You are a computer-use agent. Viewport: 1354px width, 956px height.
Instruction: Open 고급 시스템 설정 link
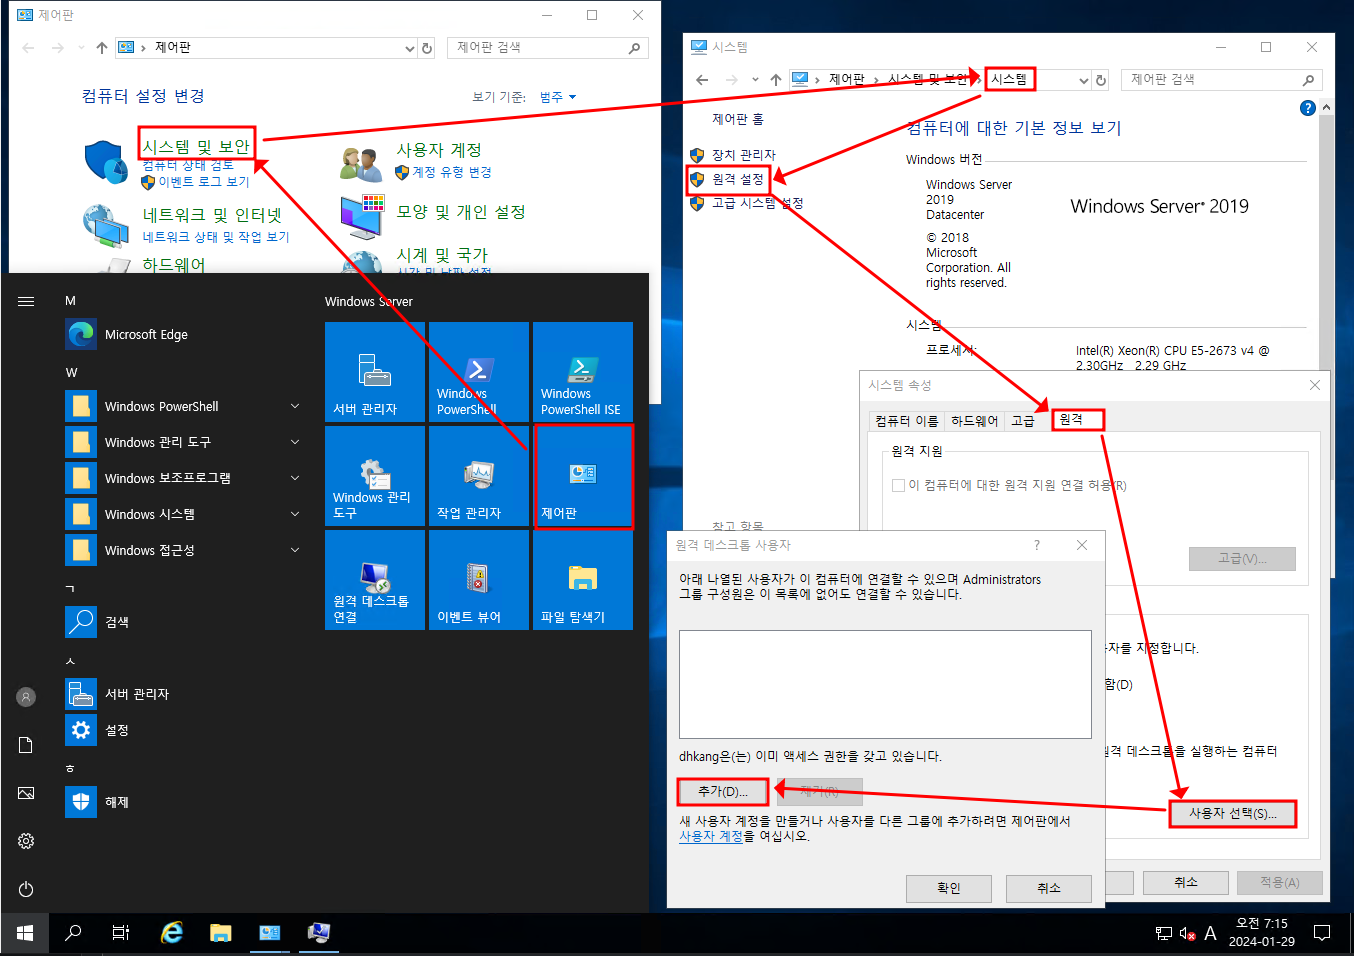(x=758, y=203)
